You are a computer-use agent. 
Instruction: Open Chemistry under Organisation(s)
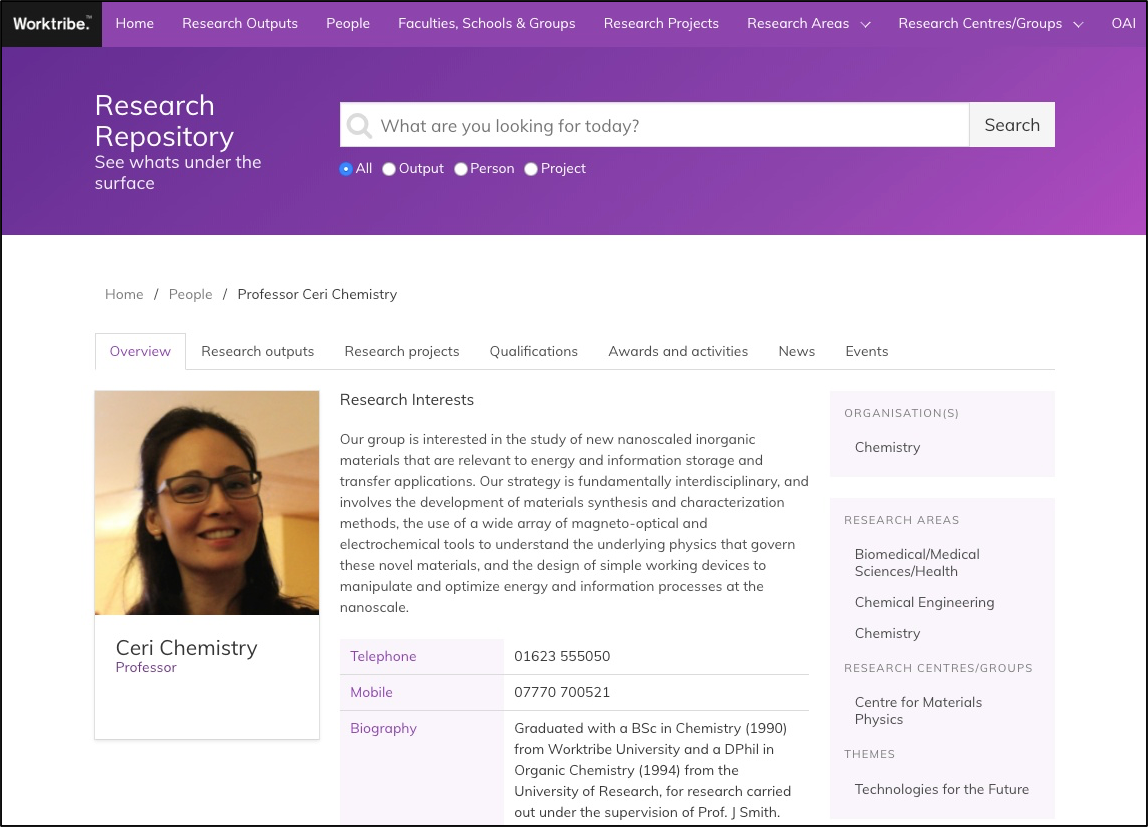887,447
